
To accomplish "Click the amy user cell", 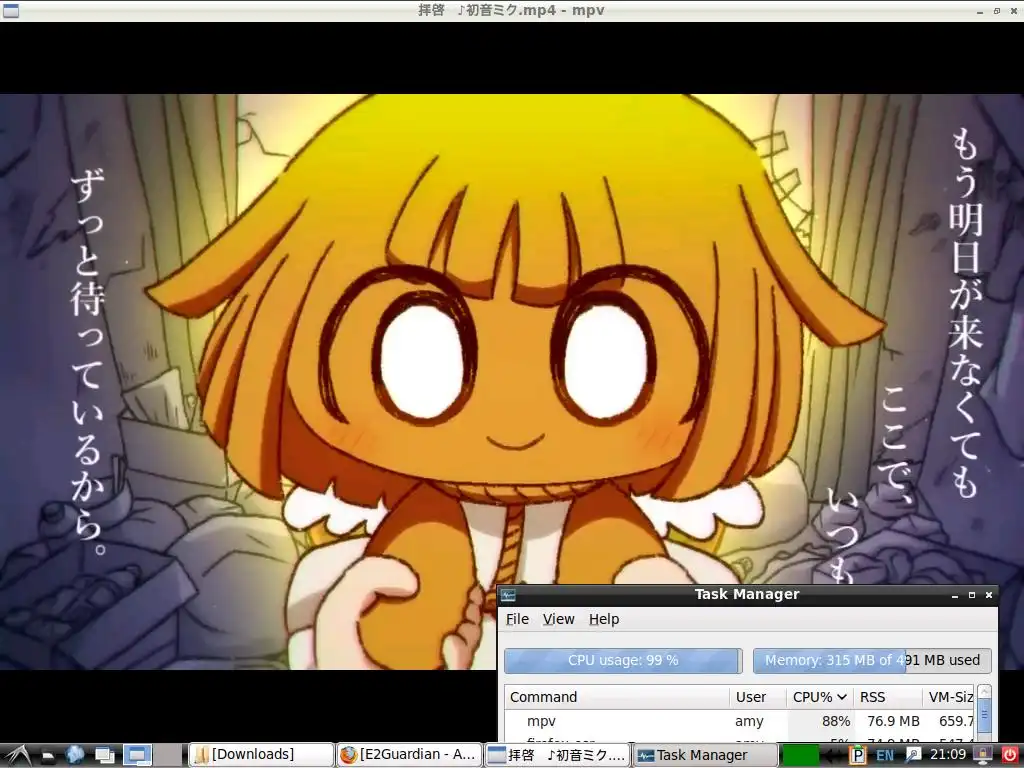I will 749,721.
